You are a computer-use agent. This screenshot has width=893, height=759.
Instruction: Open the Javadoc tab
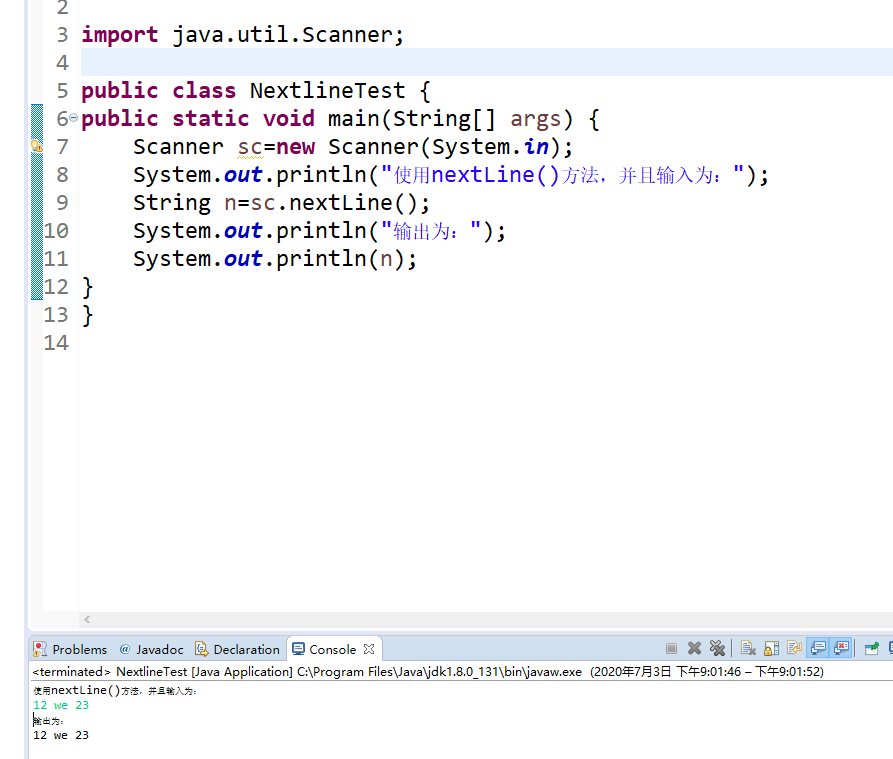(151, 649)
